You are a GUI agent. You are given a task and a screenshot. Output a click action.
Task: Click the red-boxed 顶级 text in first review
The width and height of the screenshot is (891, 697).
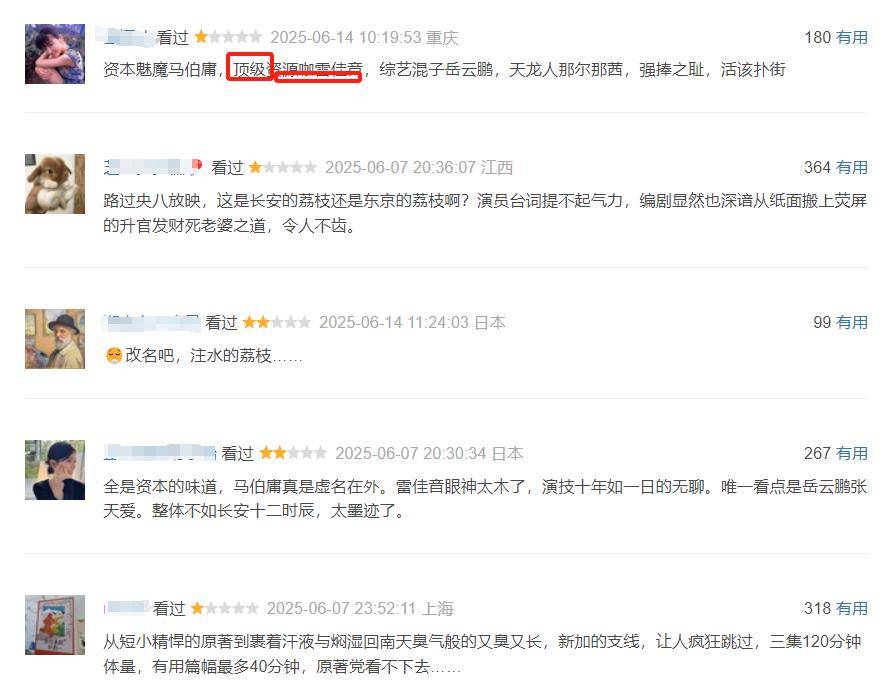click(250, 67)
